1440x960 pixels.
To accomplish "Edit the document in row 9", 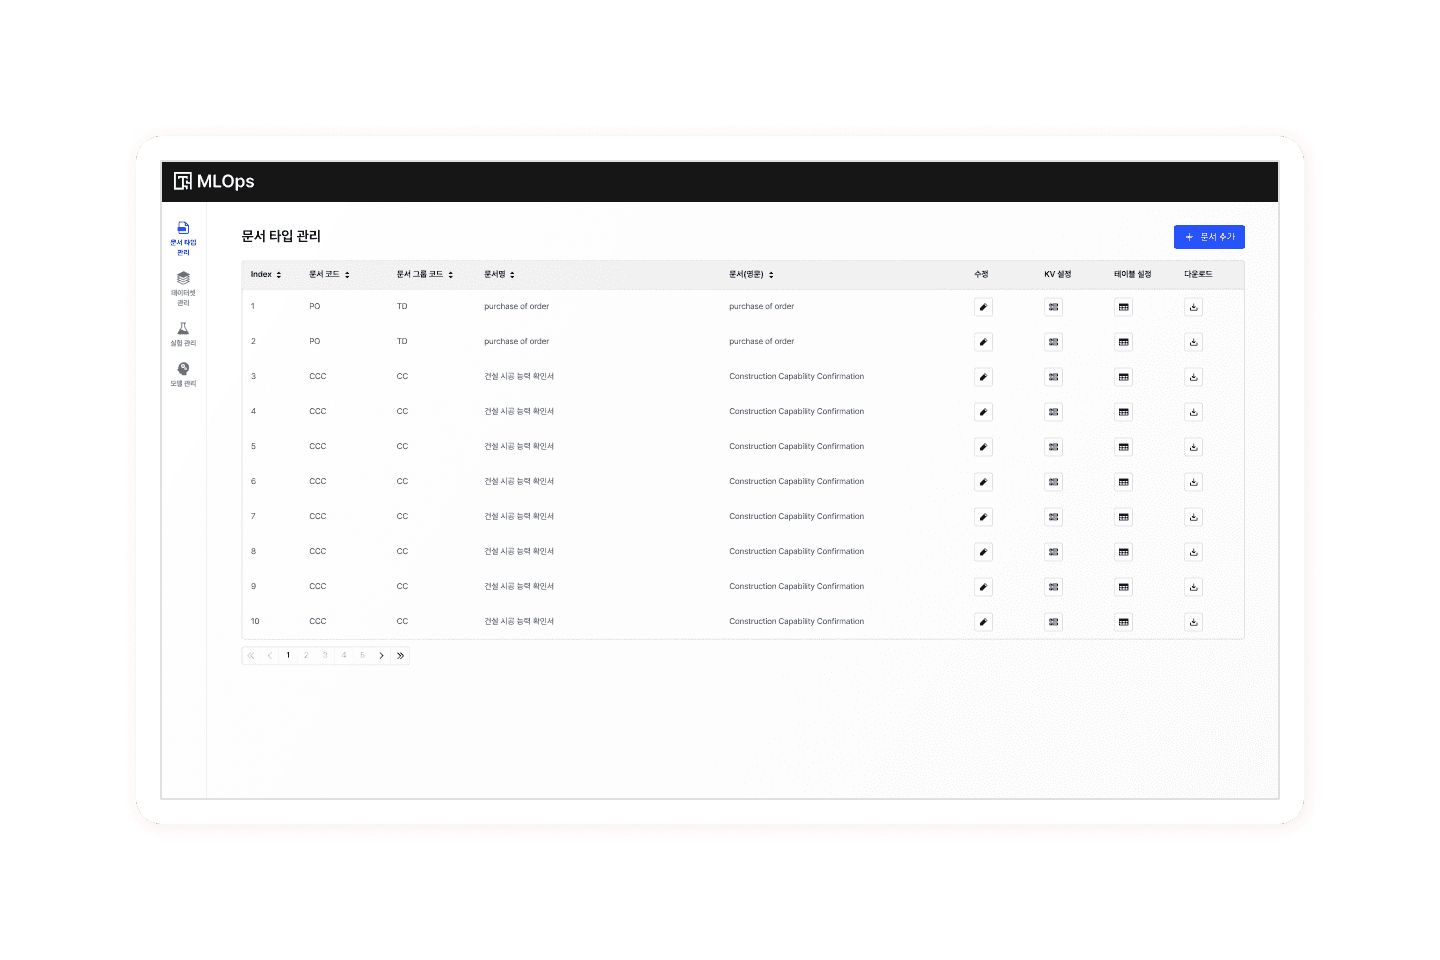I will point(984,587).
